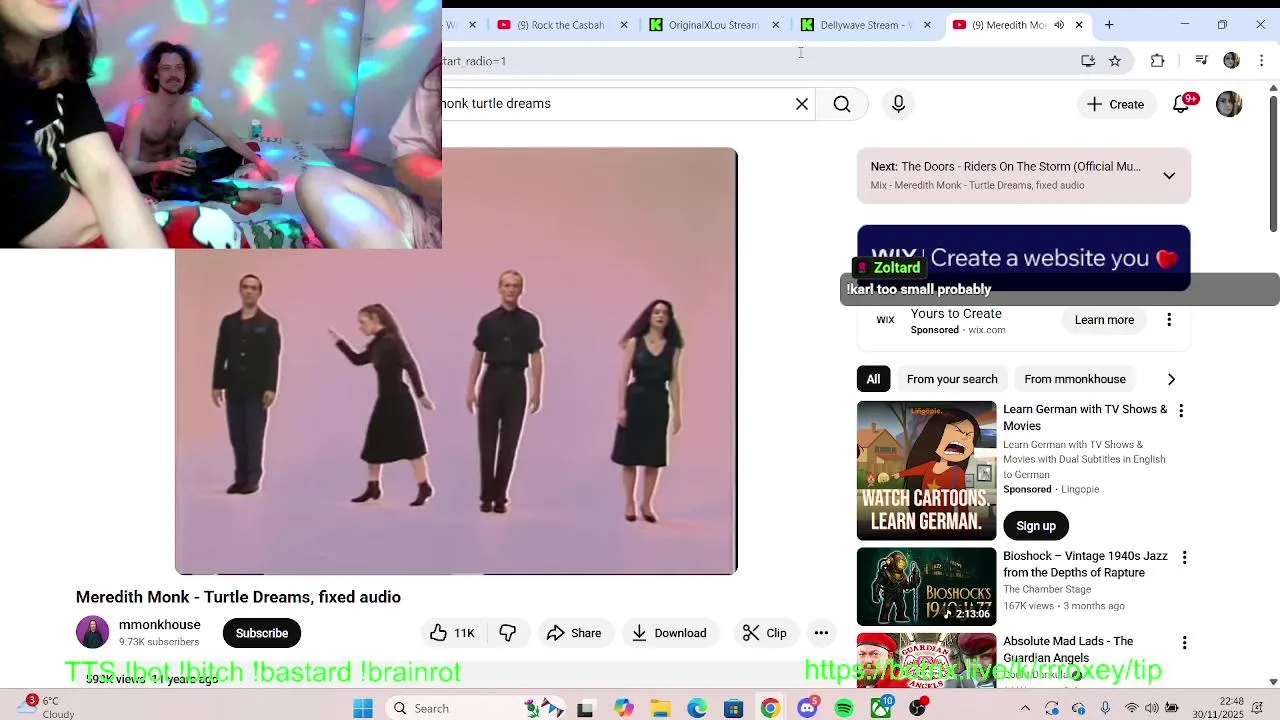Start voice search with microphone
The width and height of the screenshot is (1280, 720).
pyautogui.click(x=898, y=104)
